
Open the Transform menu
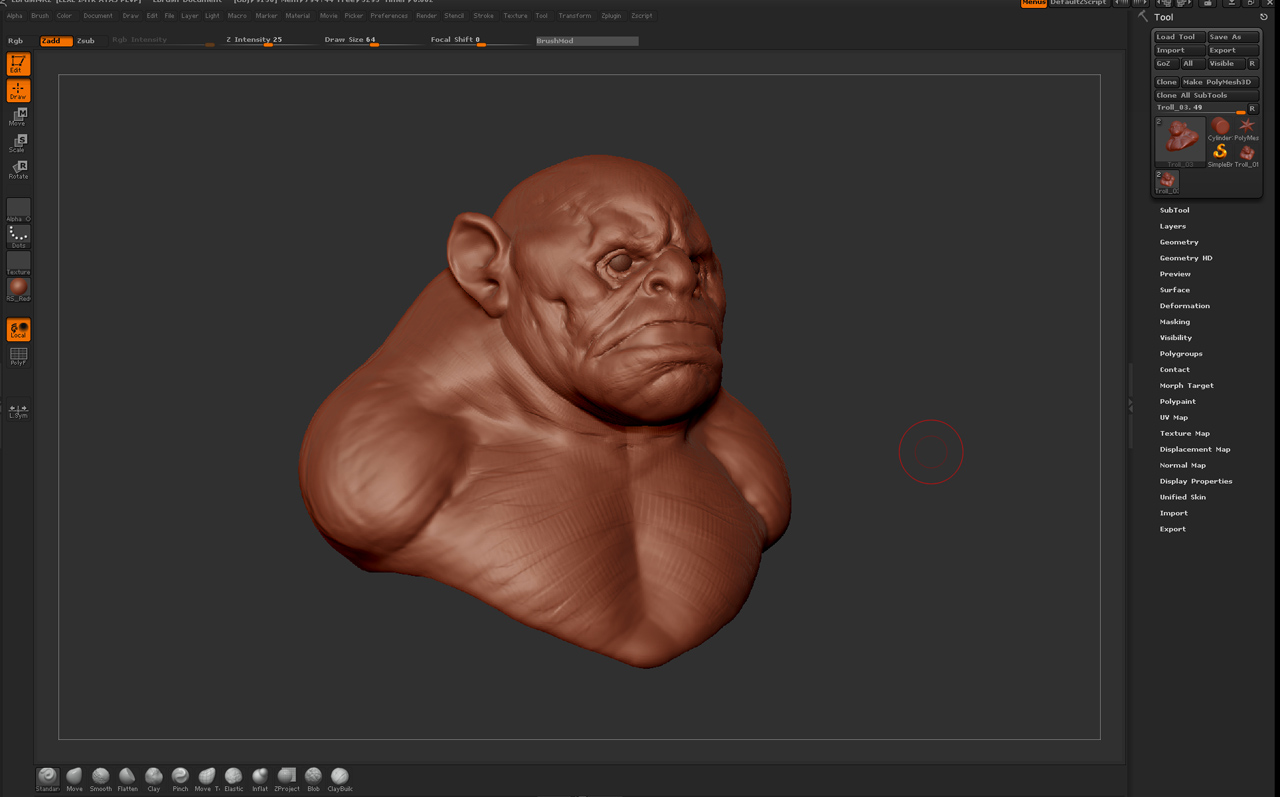[x=575, y=16]
